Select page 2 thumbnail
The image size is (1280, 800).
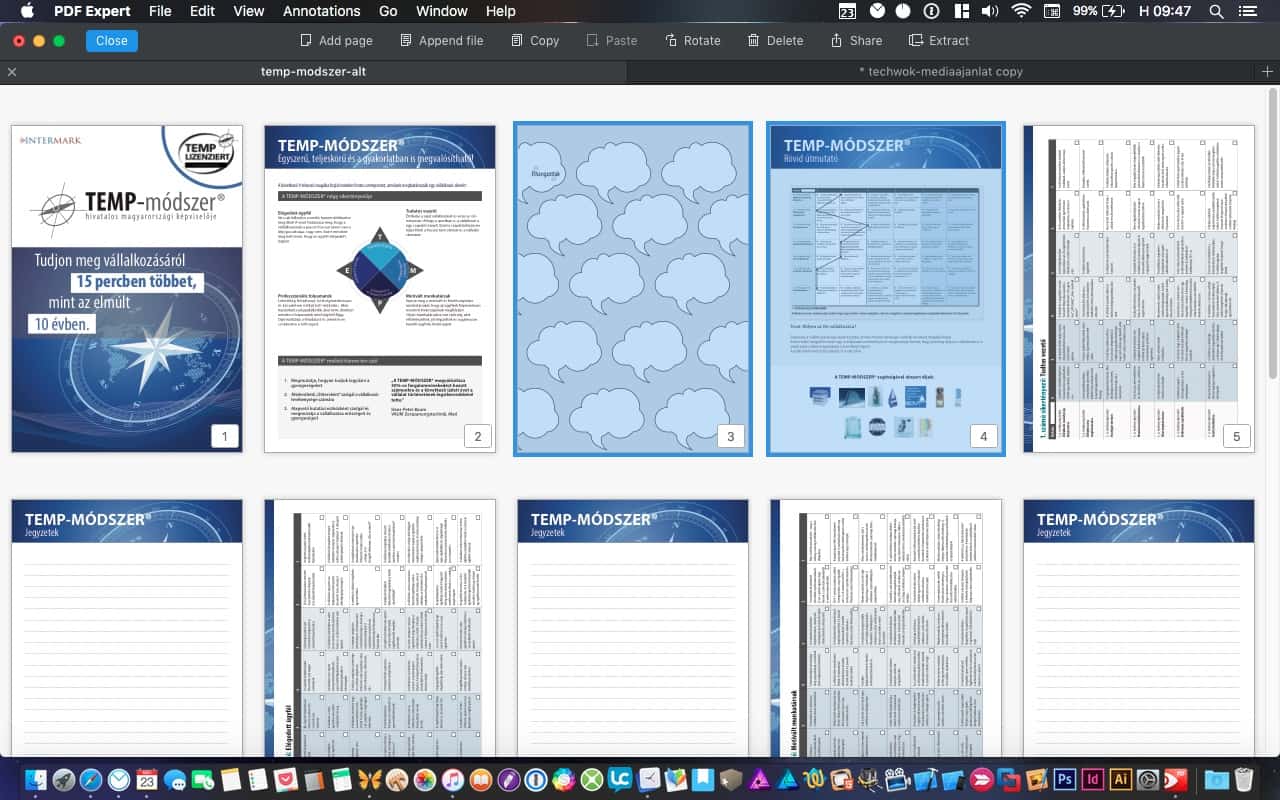click(380, 289)
